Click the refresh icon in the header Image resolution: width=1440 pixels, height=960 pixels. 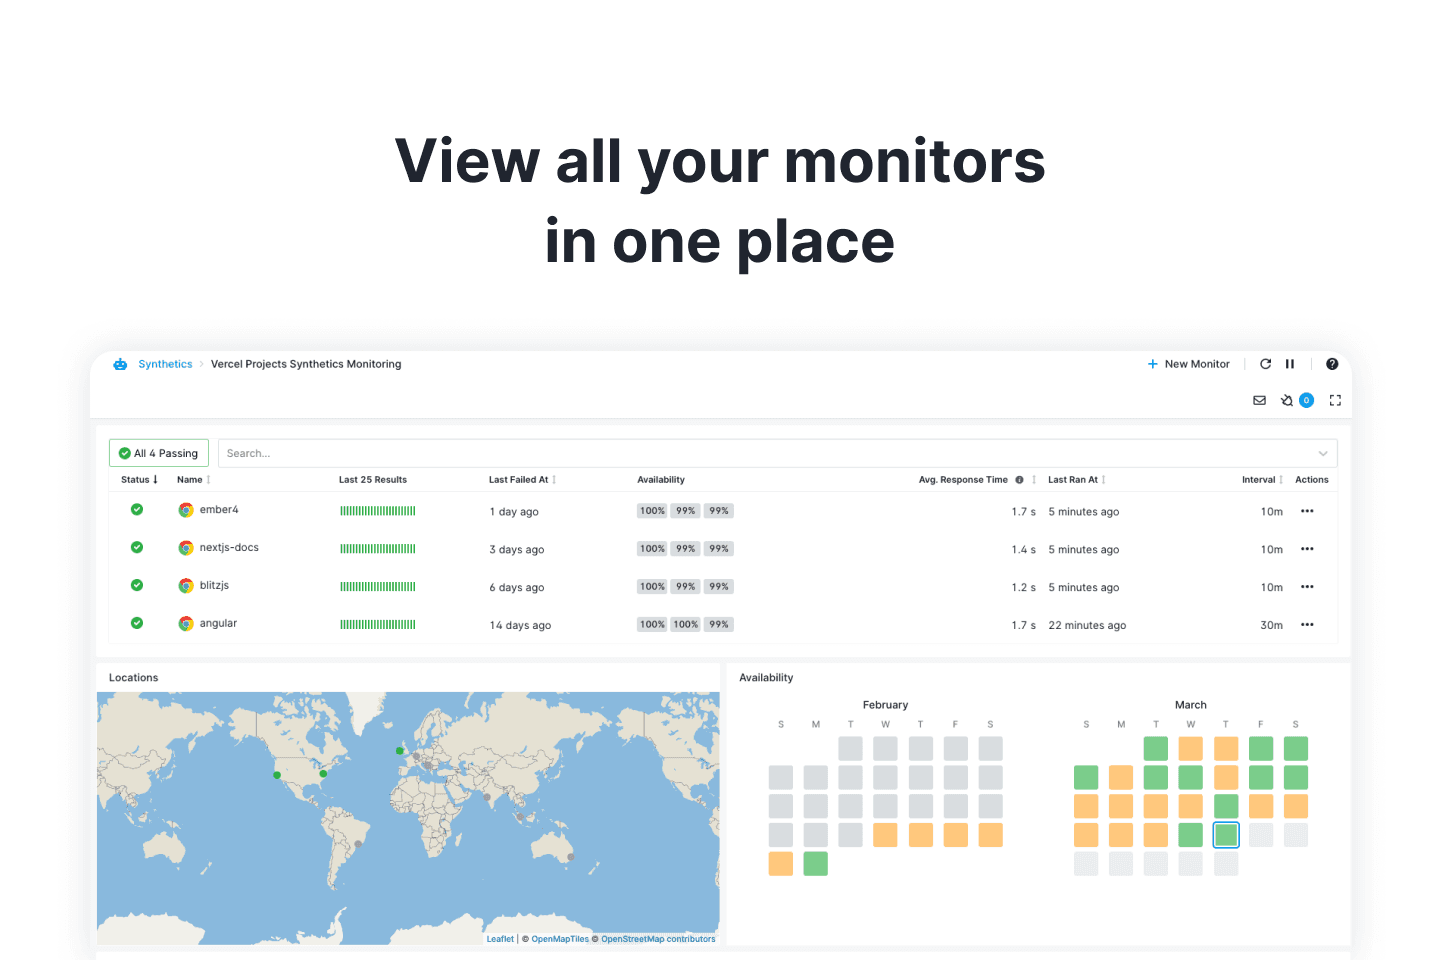(1265, 364)
